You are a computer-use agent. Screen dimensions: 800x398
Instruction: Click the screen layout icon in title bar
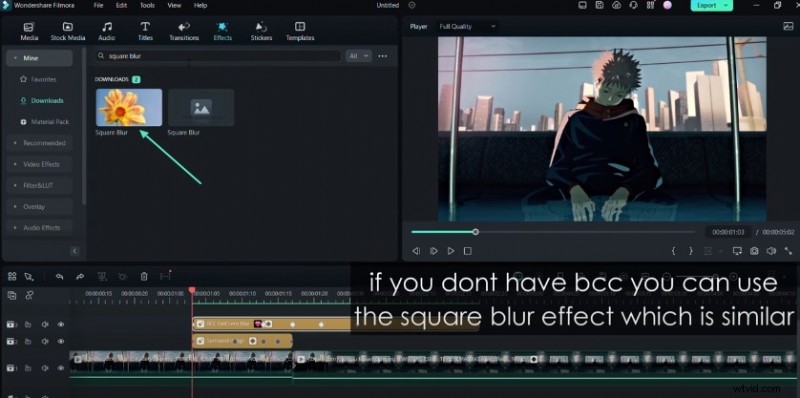click(583, 5)
